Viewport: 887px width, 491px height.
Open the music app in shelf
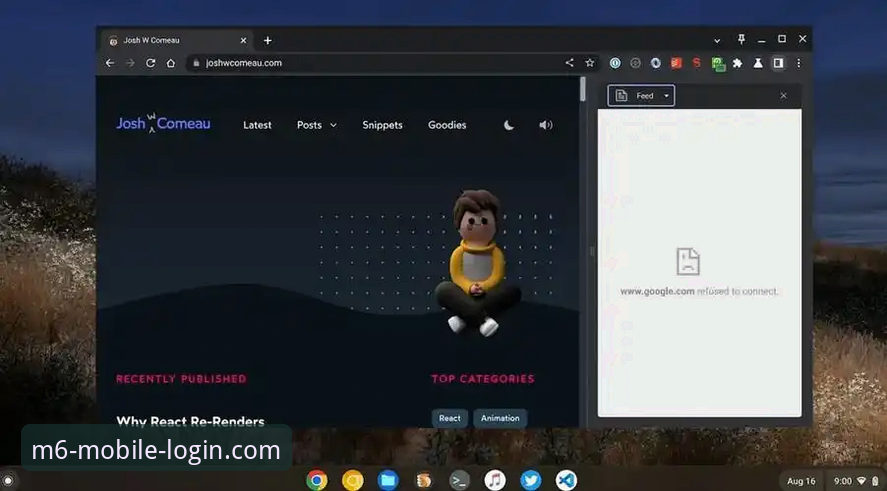(495, 480)
